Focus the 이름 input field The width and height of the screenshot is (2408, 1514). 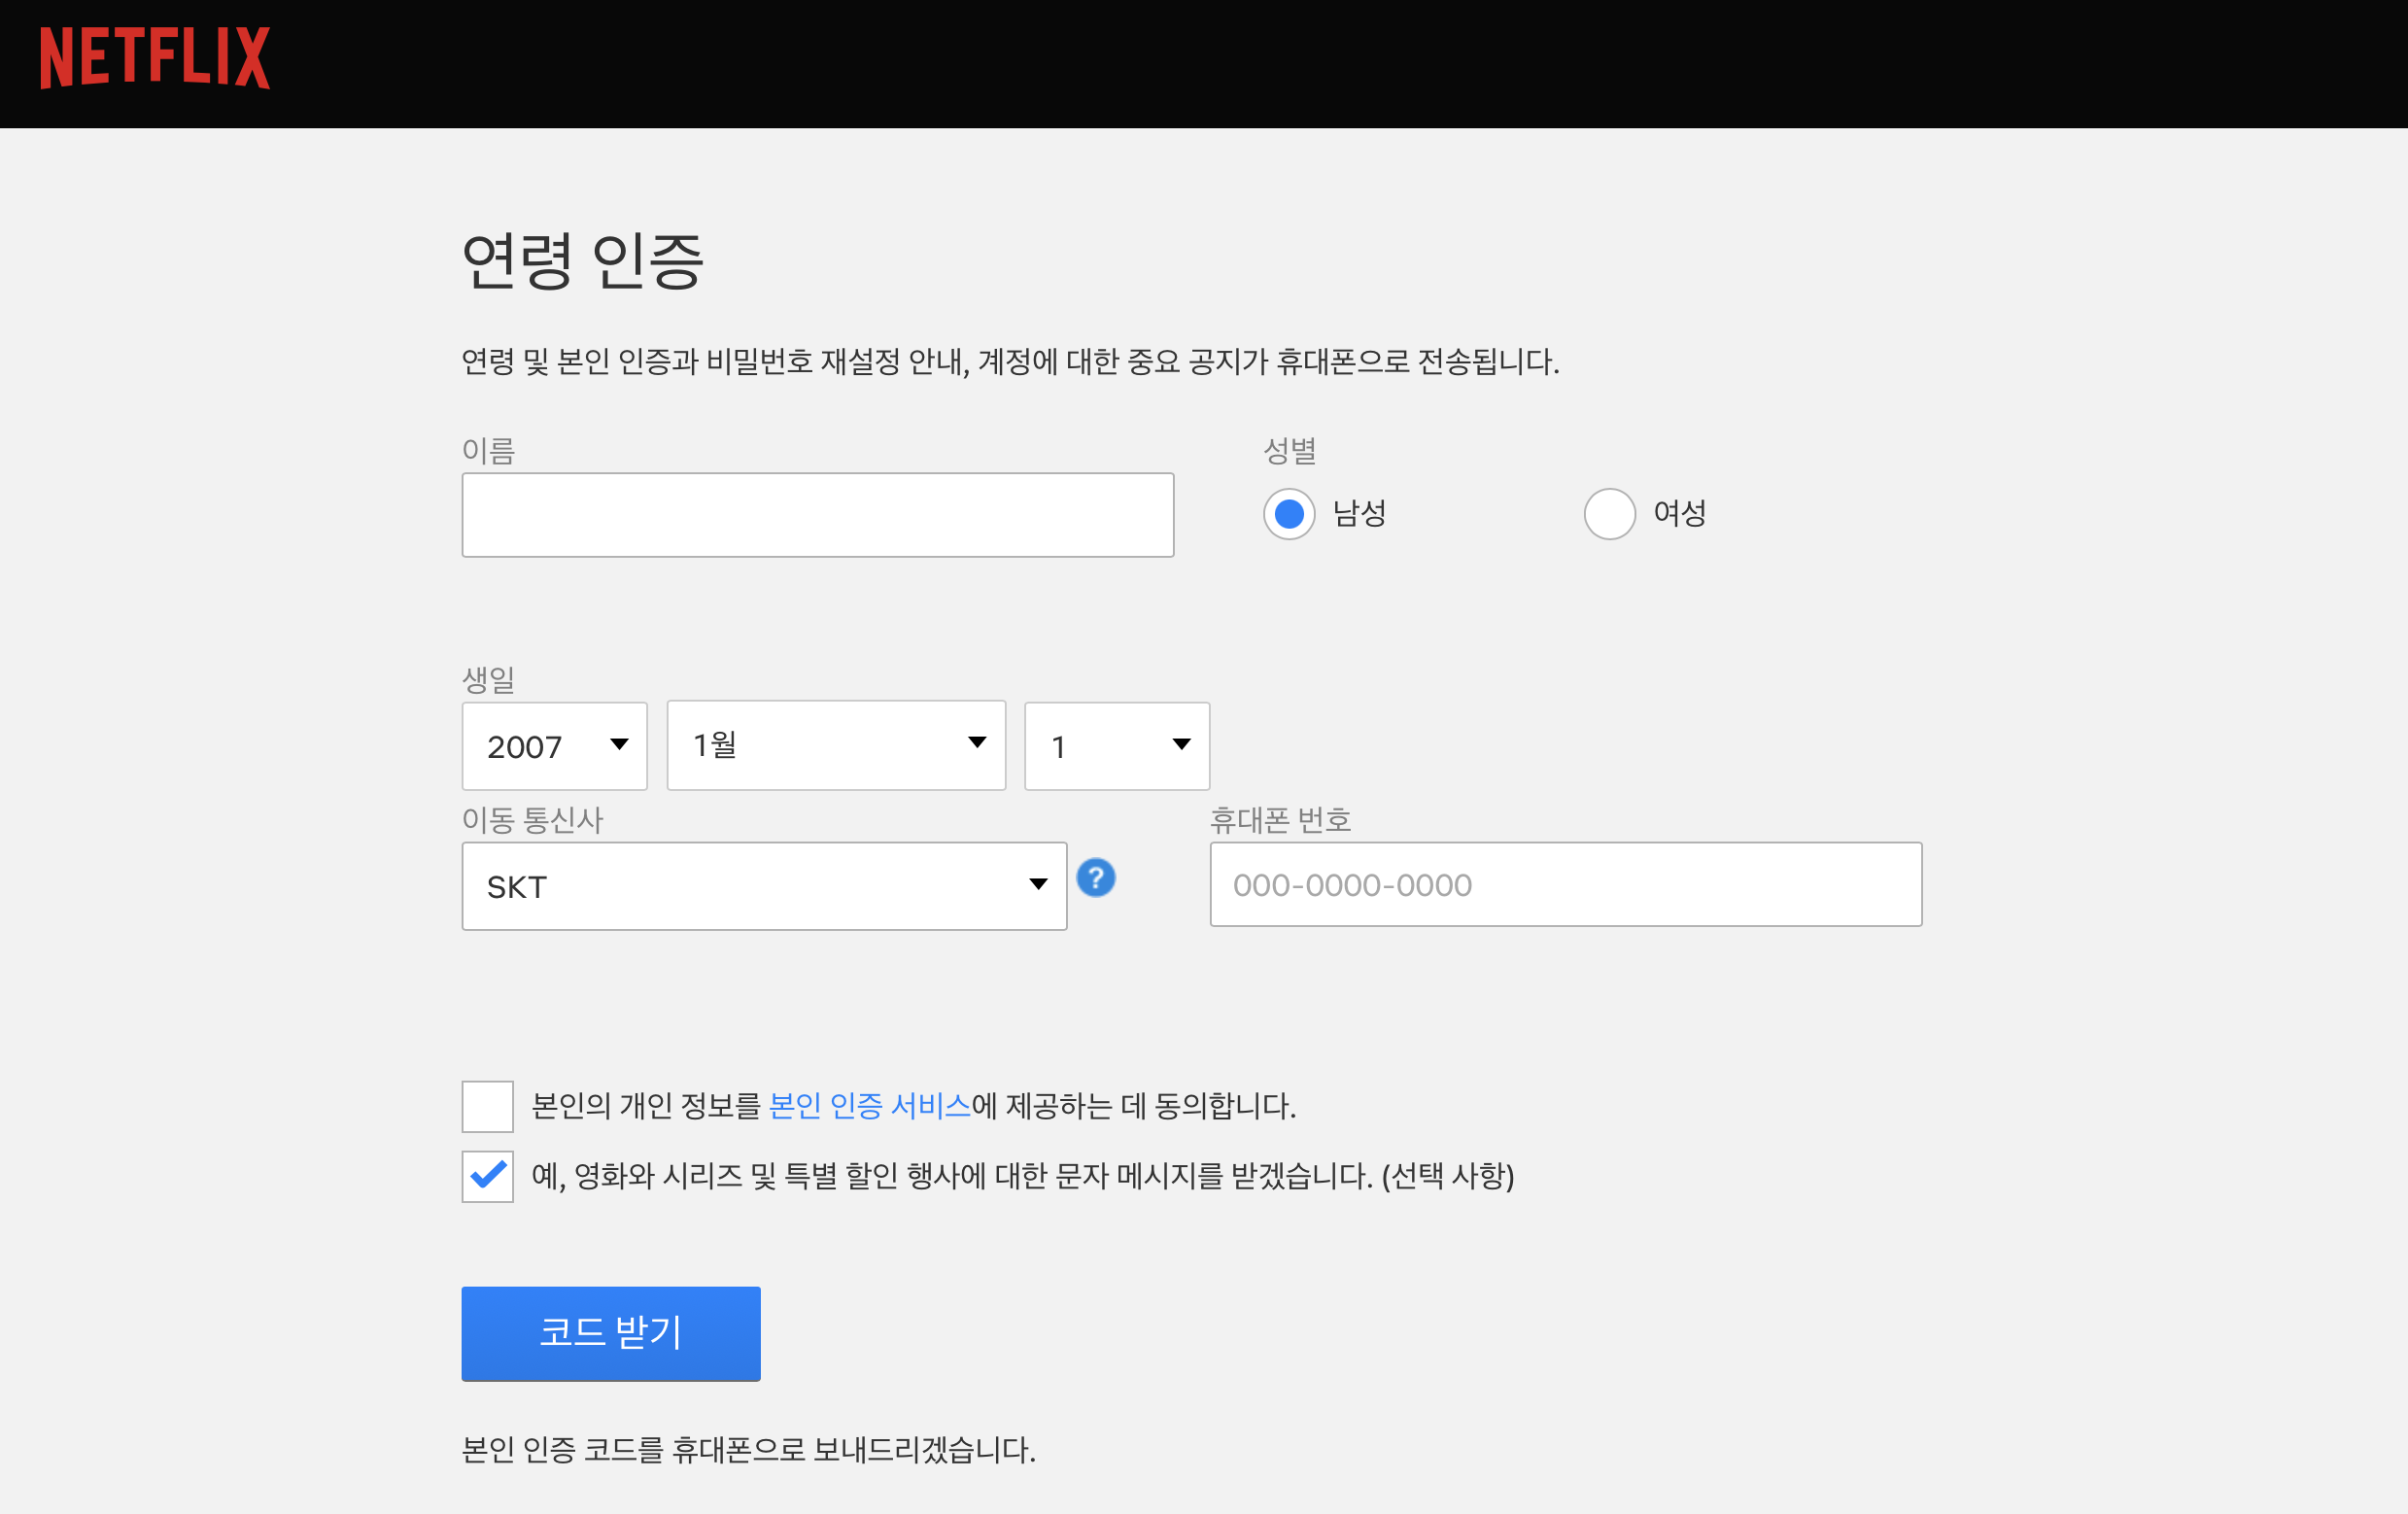[x=818, y=515]
